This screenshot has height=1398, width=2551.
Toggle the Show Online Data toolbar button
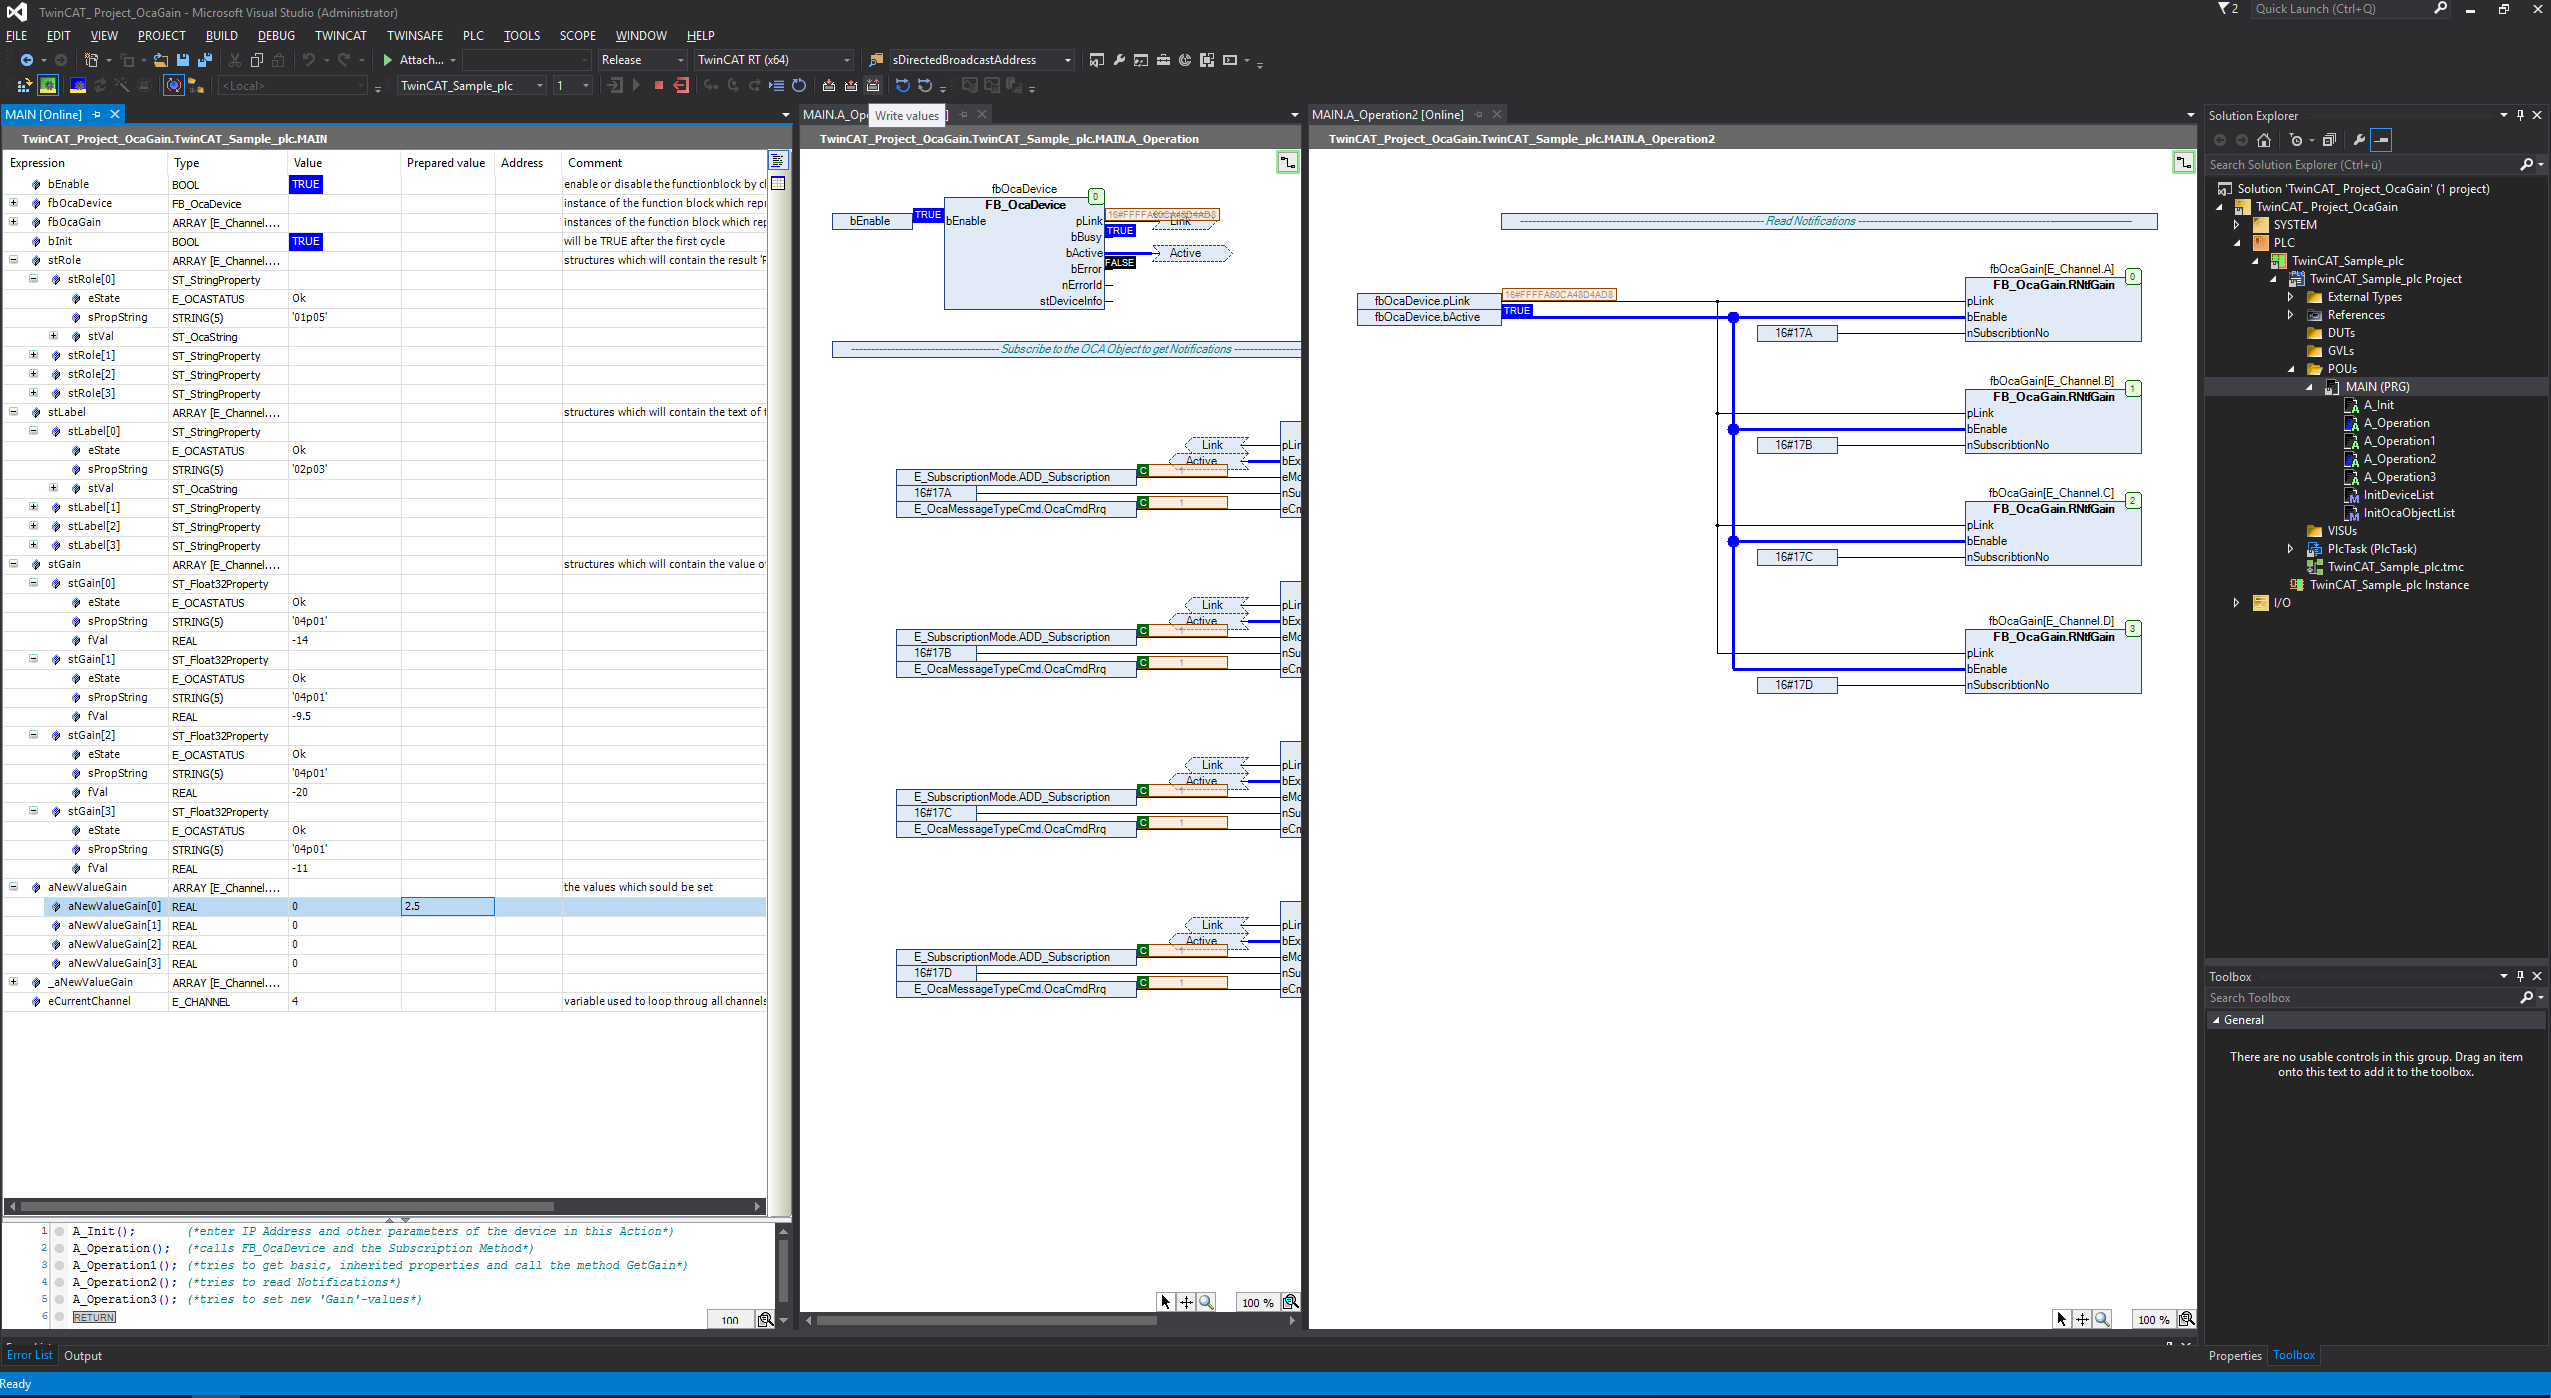(x=174, y=86)
